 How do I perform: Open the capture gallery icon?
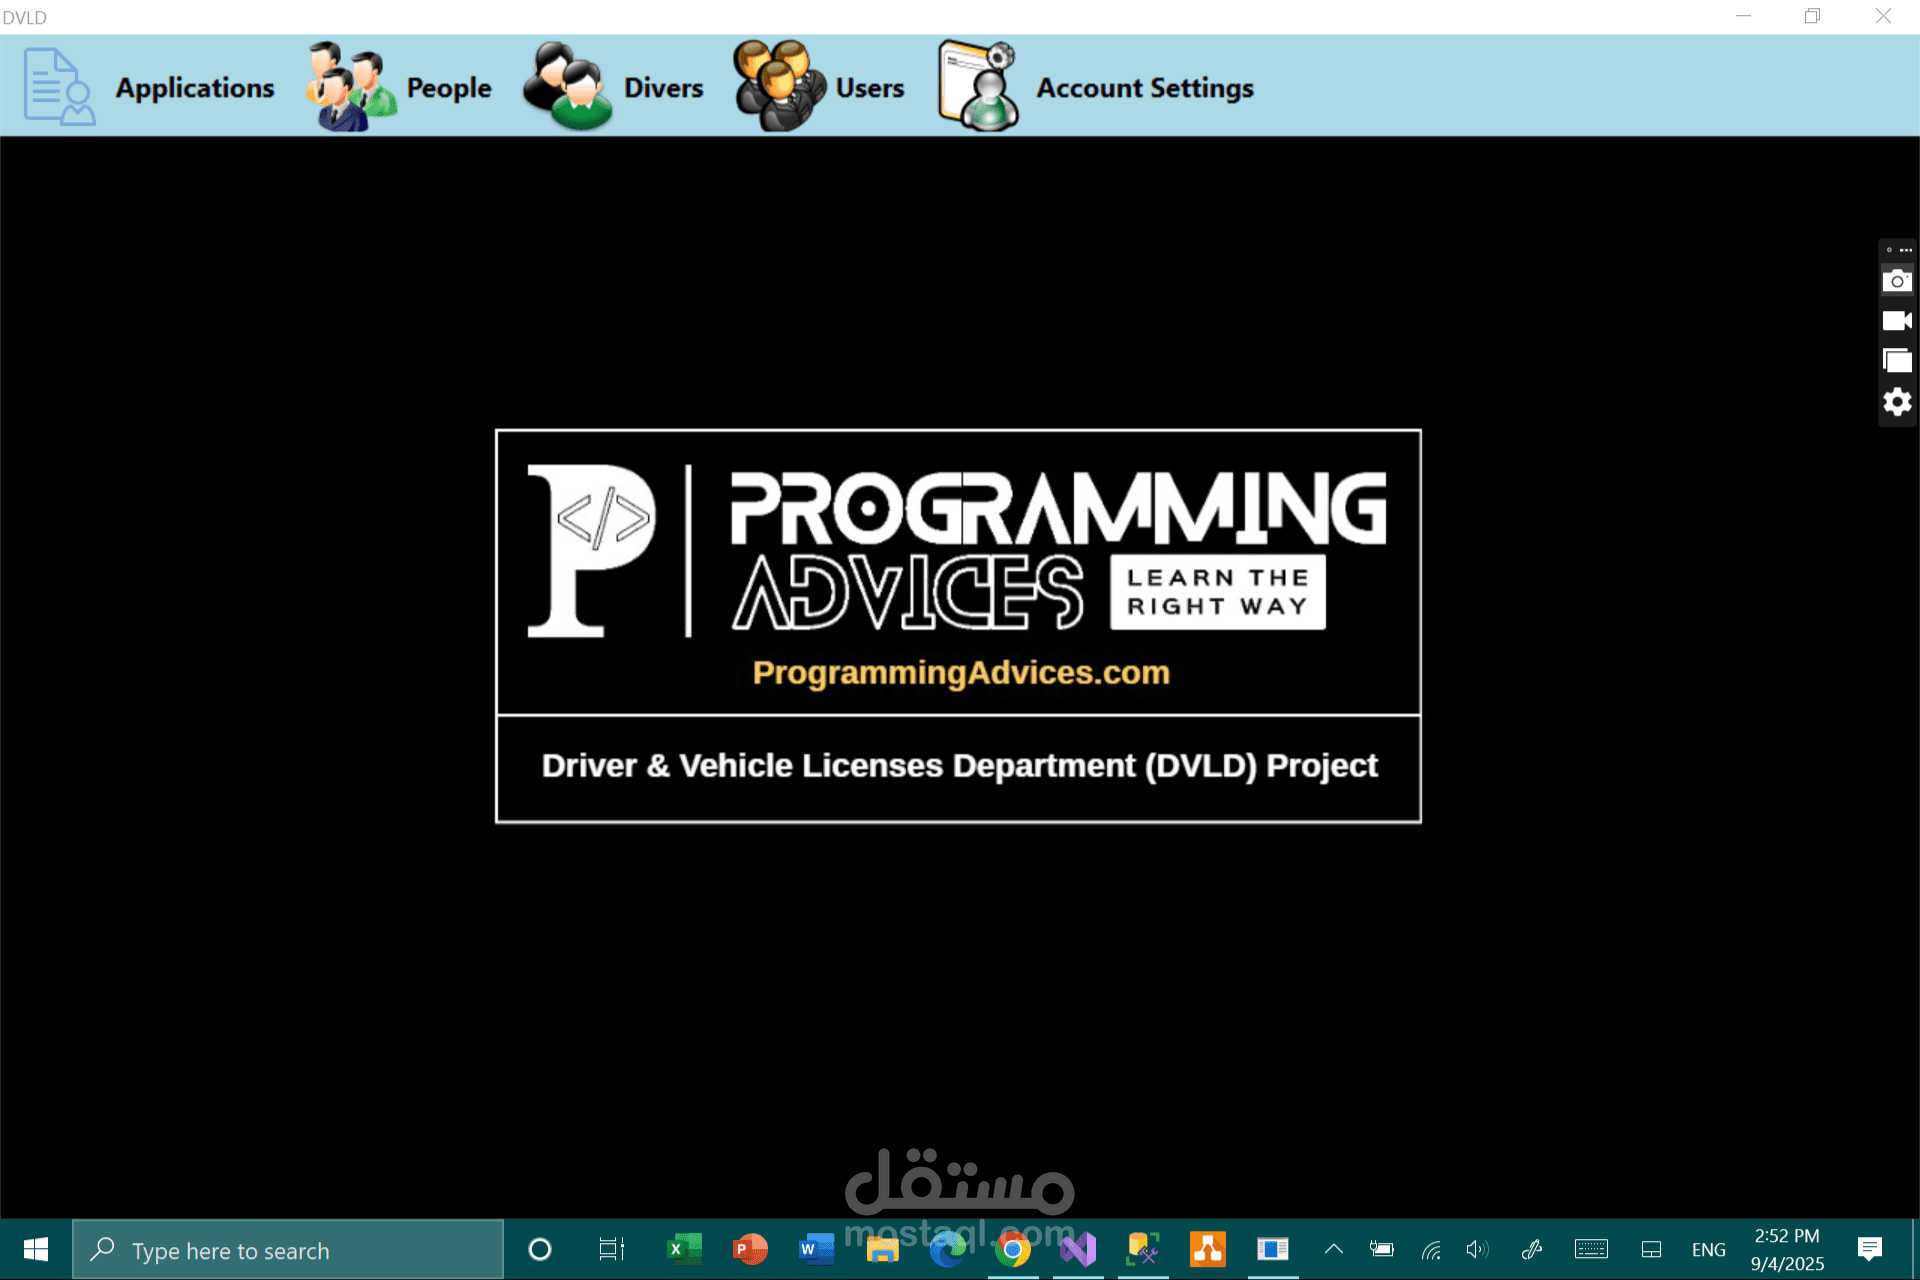click(1896, 361)
